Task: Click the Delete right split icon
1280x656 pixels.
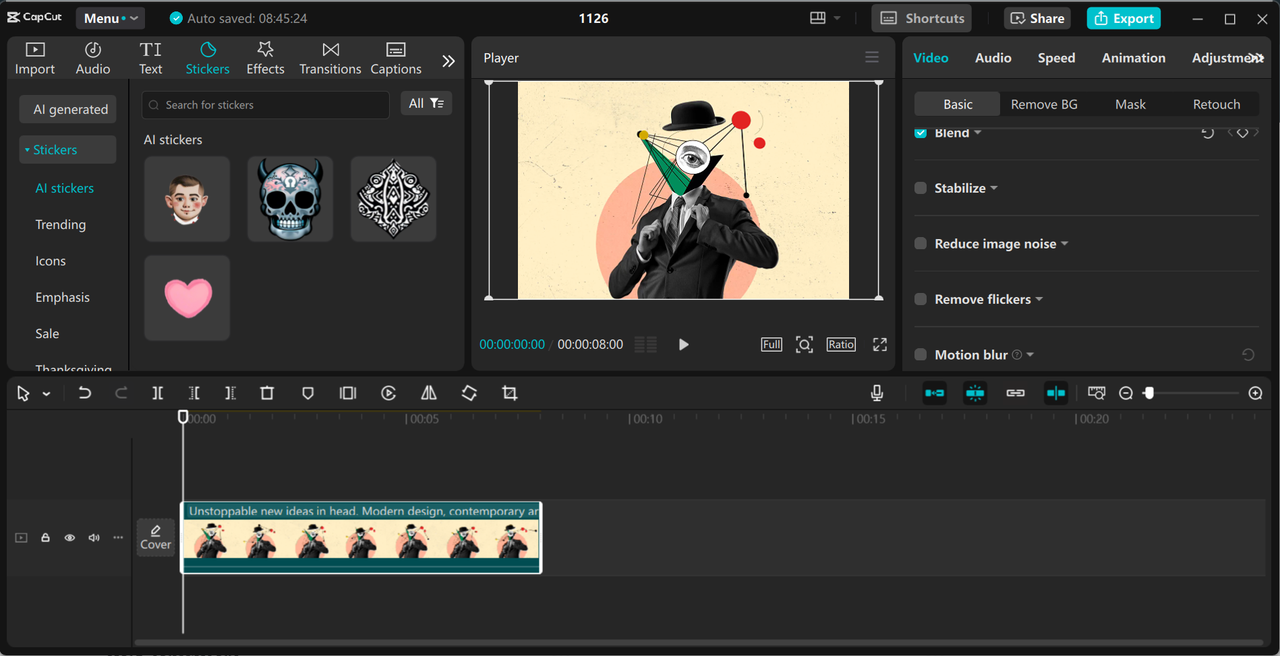Action: (230, 393)
